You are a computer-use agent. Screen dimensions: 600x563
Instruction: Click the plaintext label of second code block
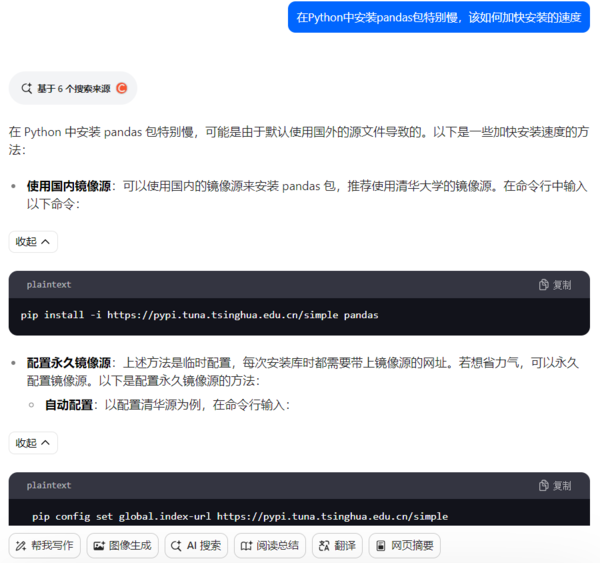click(49, 485)
